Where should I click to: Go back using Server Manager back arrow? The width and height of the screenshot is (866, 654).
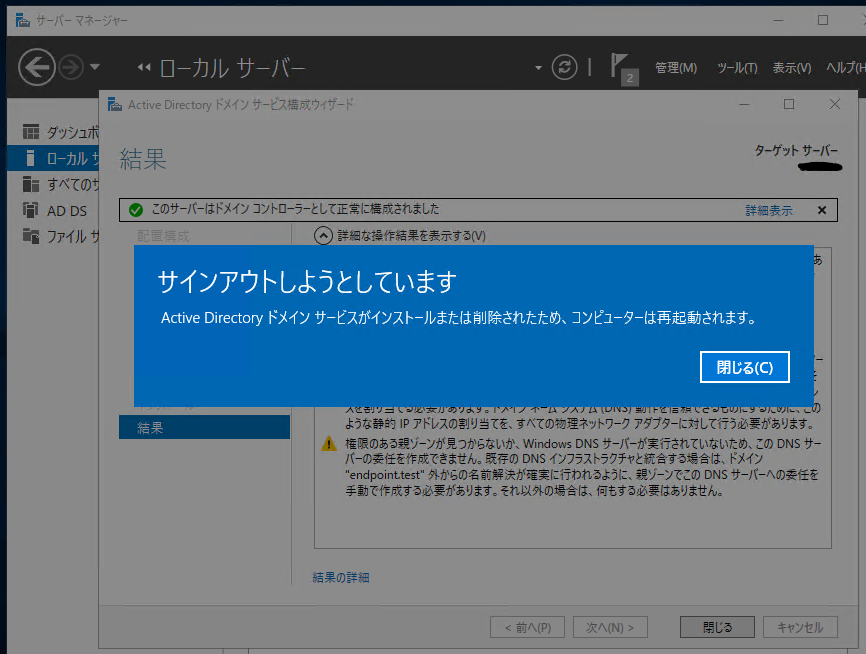37,67
